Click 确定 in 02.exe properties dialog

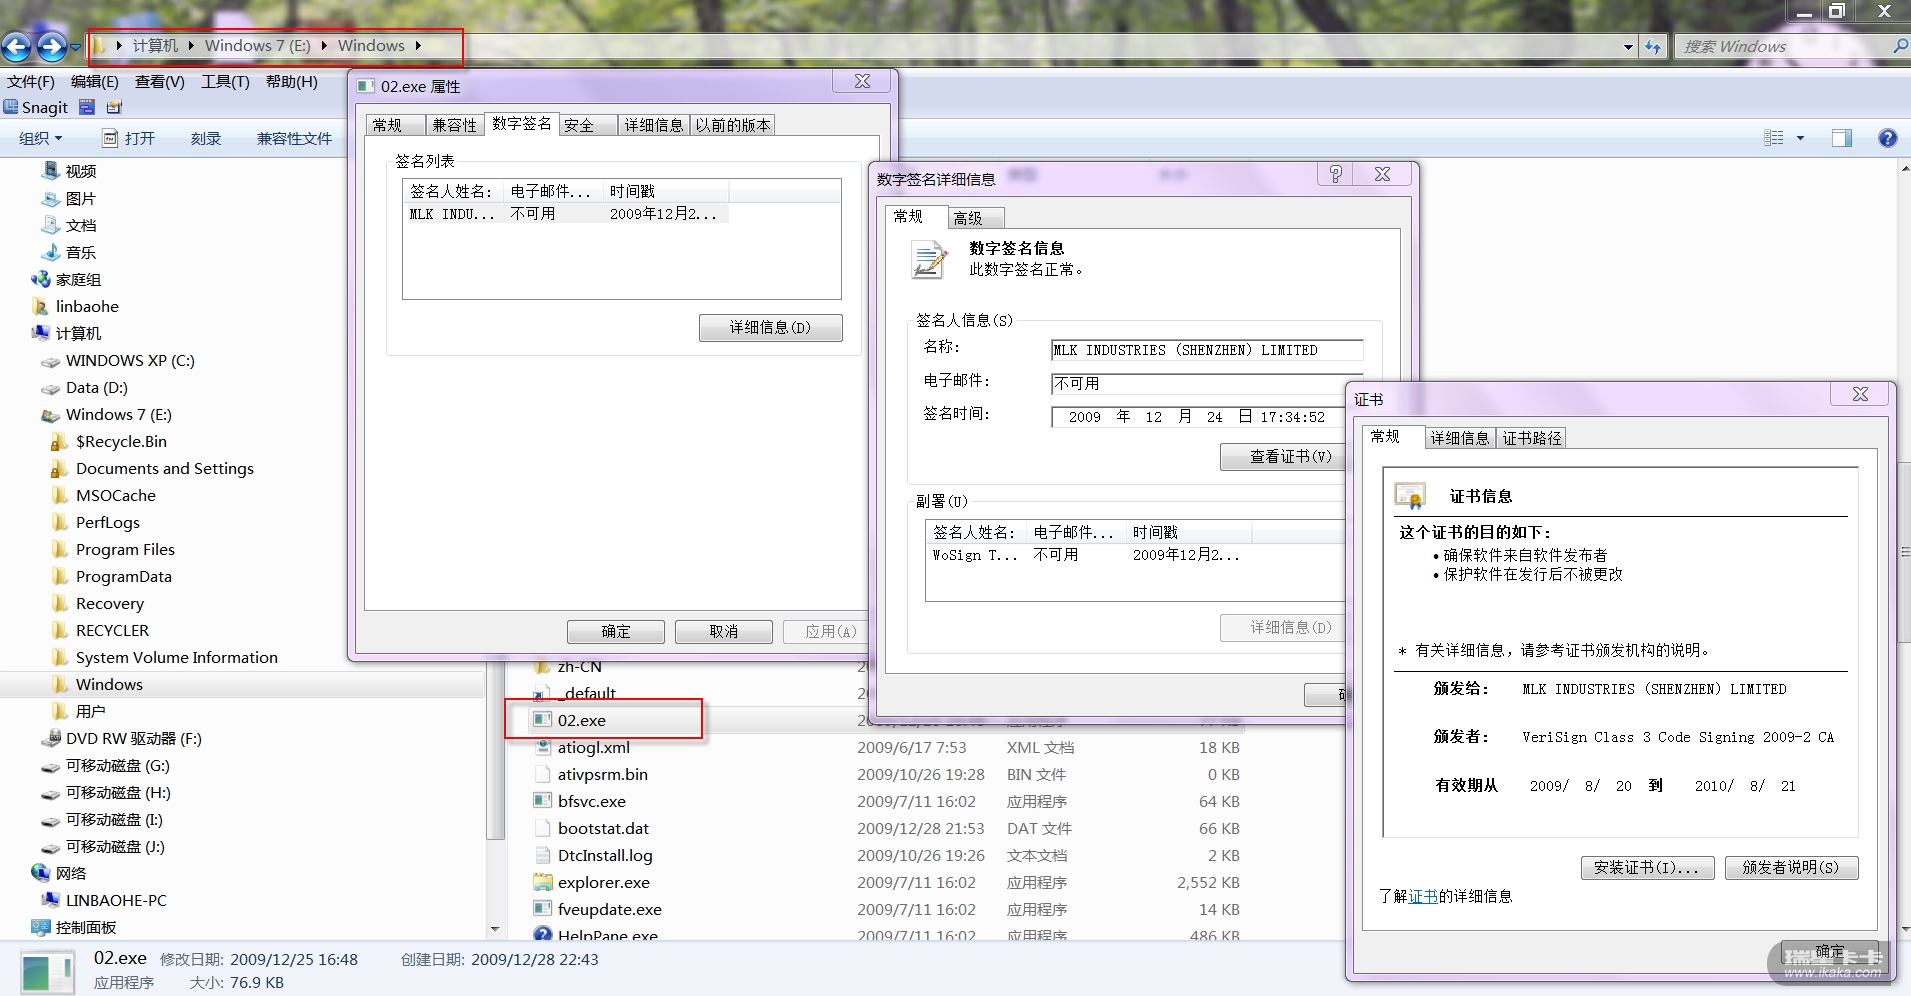pyautogui.click(x=616, y=631)
